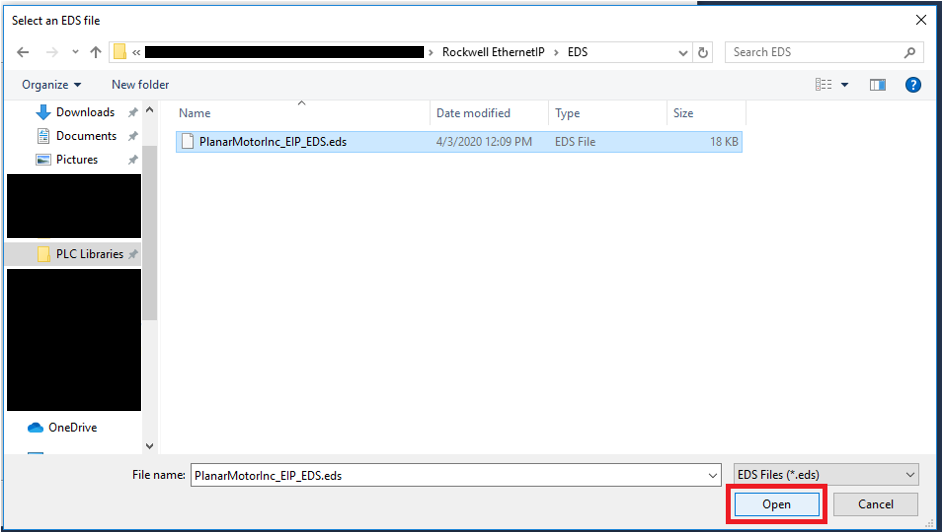Select PLC Libraries in the sidebar

tap(89, 254)
